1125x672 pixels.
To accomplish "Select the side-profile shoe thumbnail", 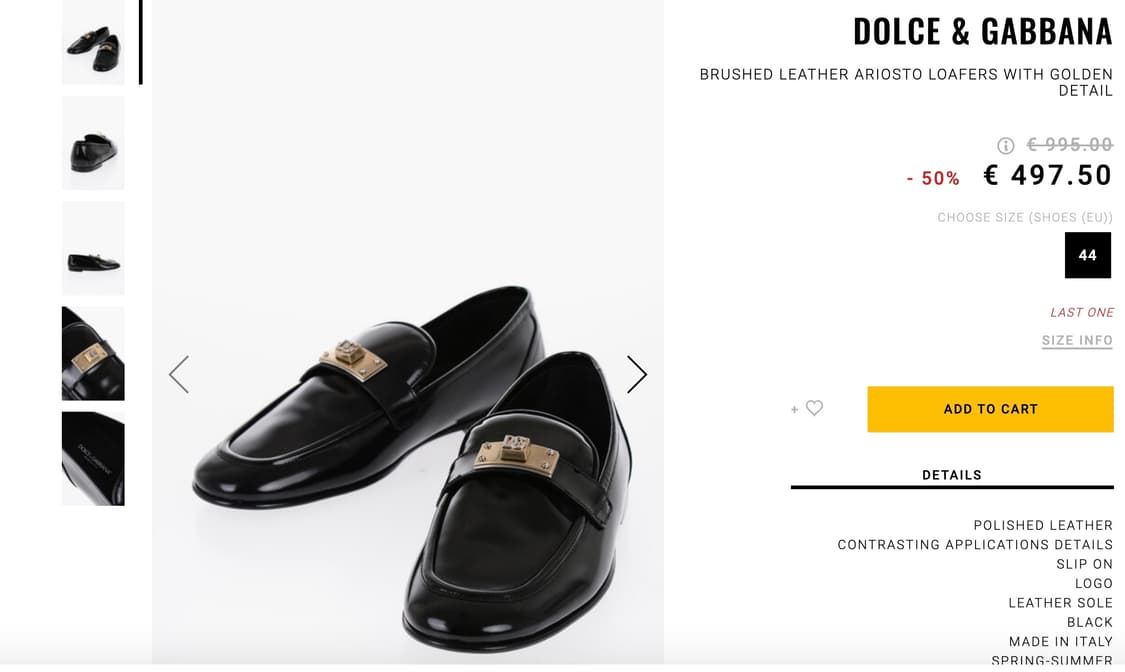I will click(x=93, y=248).
